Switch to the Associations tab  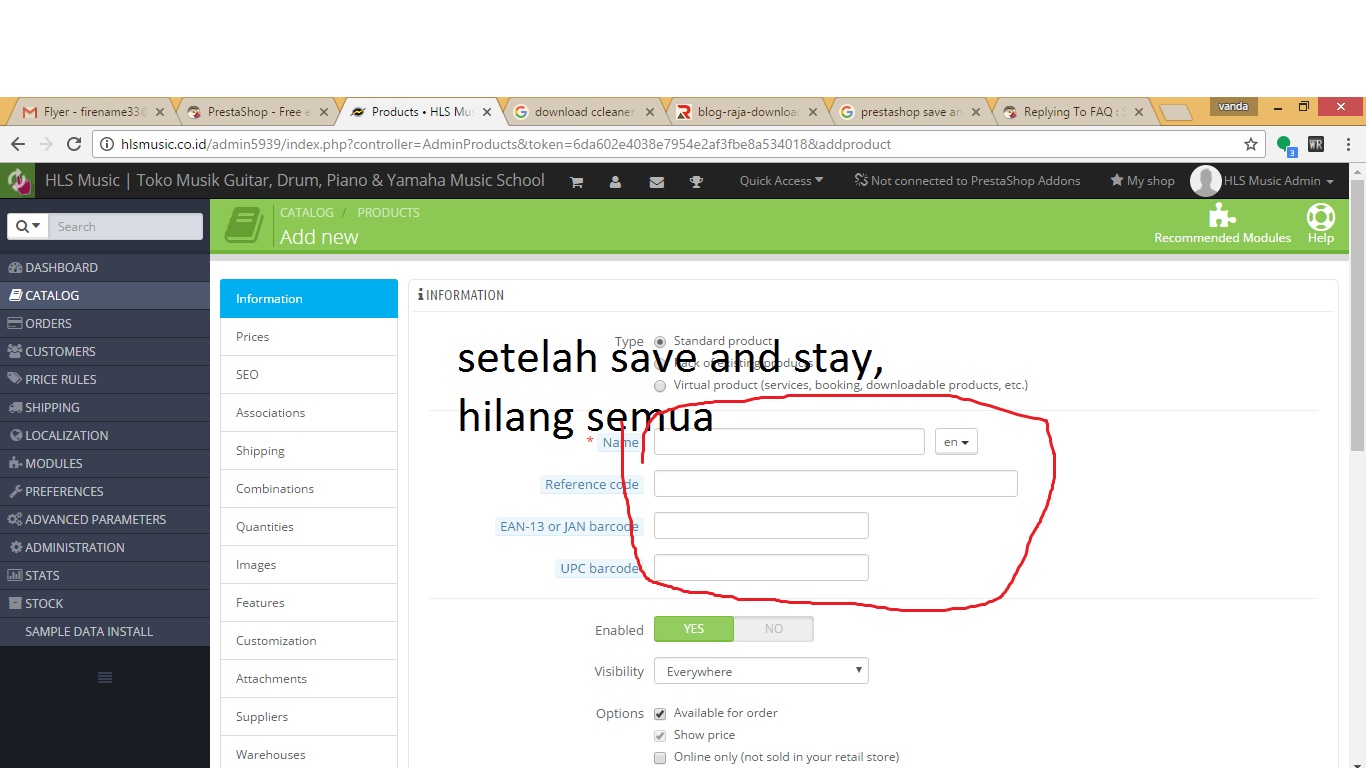click(x=309, y=413)
